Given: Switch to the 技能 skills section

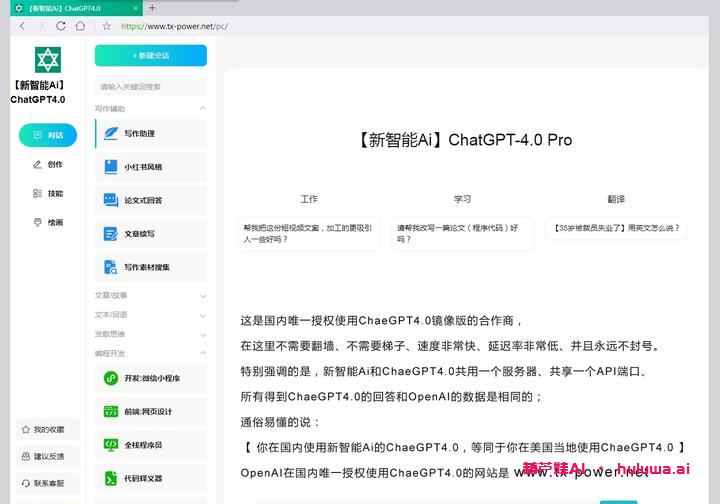Looking at the screenshot, I should [x=48, y=193].
